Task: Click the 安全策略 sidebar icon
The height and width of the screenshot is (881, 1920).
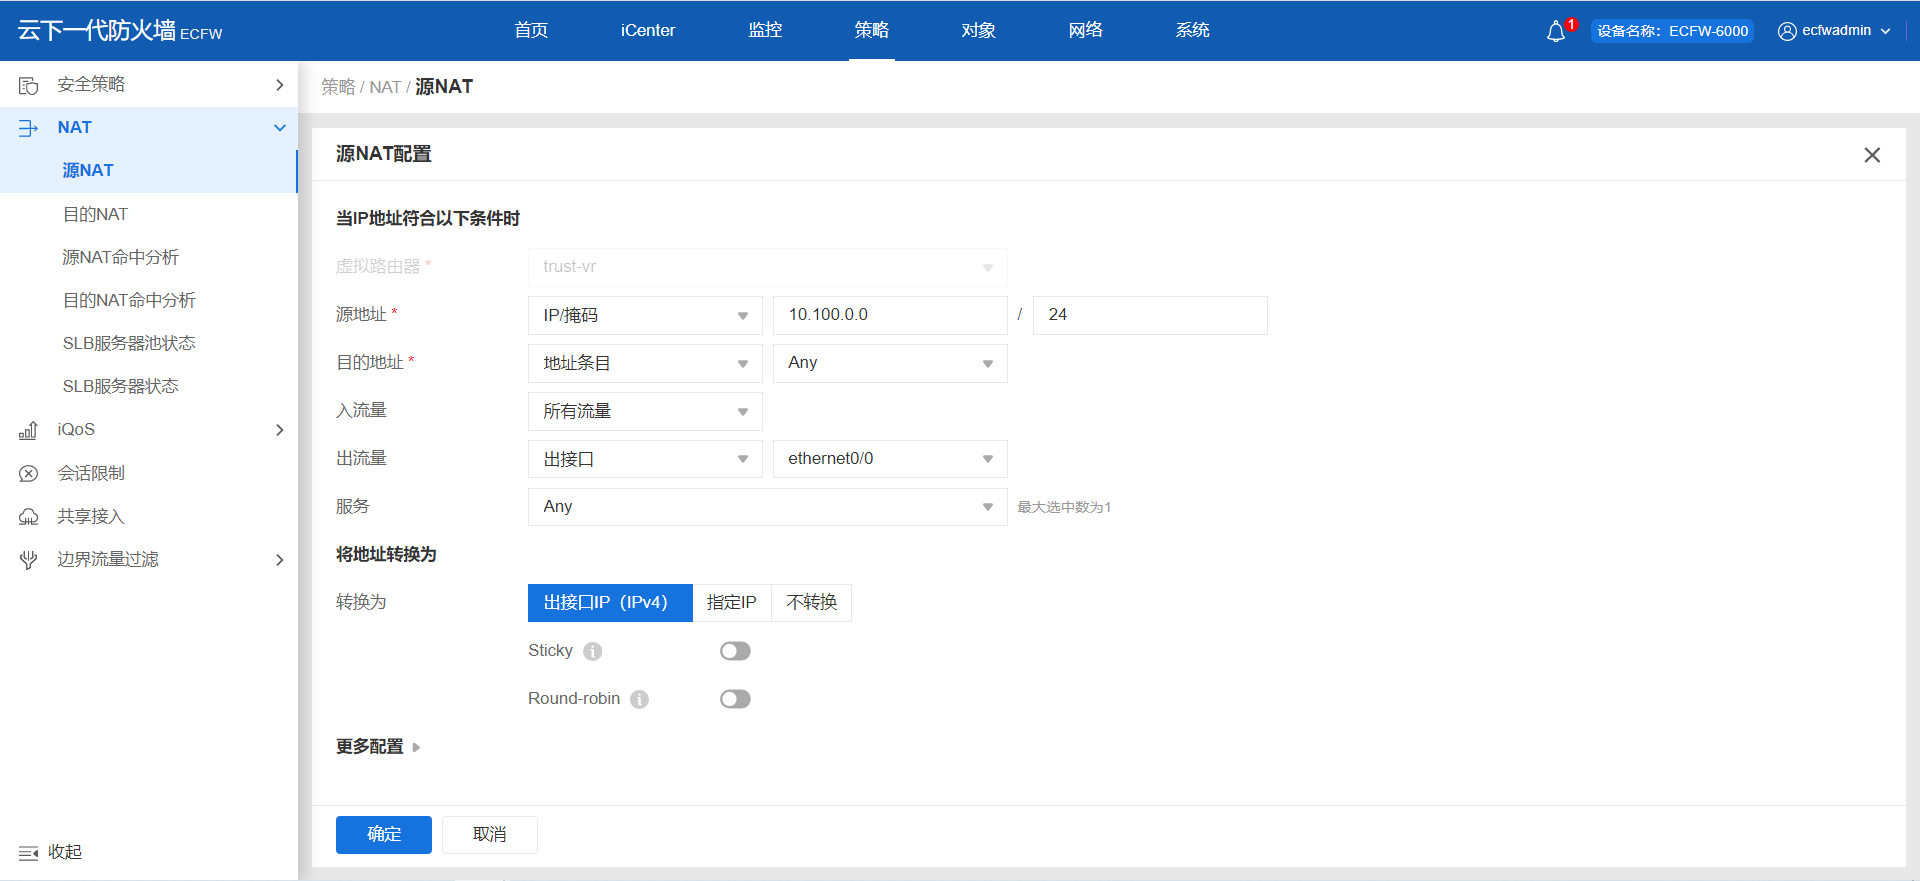Action: [x=29, y=86]
